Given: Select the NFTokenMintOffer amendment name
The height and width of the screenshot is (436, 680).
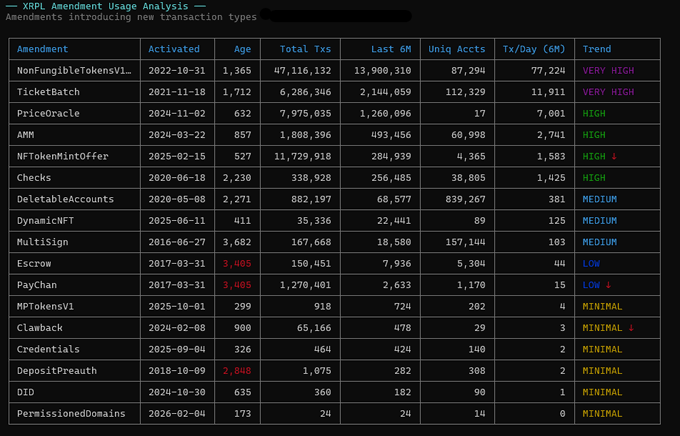Looking at the screenshot, I should [62, 156].
